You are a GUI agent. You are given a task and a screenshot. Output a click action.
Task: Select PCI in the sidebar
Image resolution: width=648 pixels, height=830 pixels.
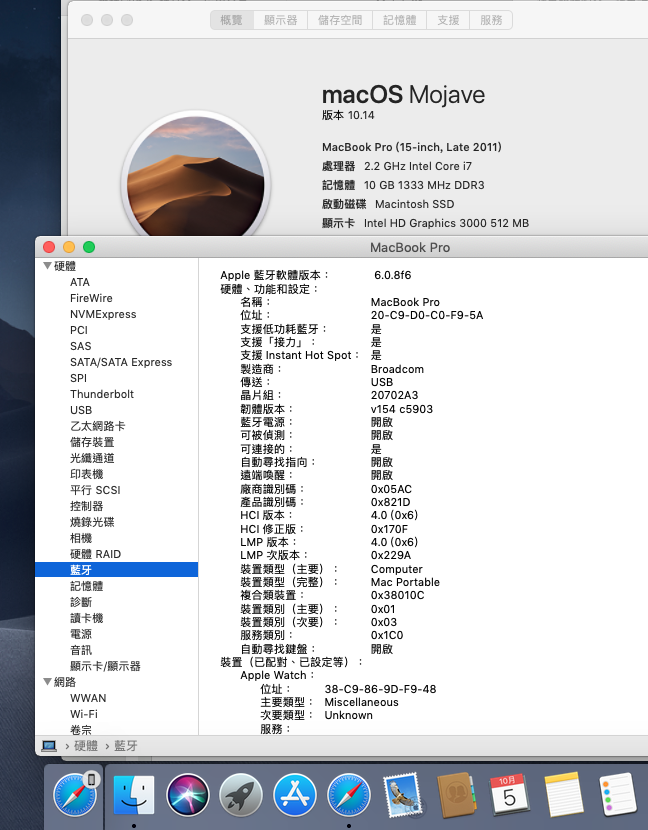(x=79, y=330)
